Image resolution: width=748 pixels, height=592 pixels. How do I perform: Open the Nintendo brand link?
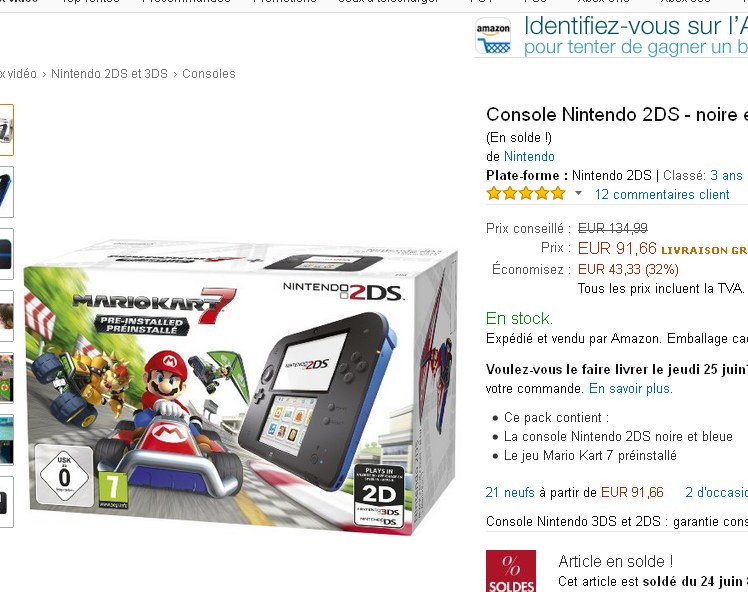click(529, 156)
